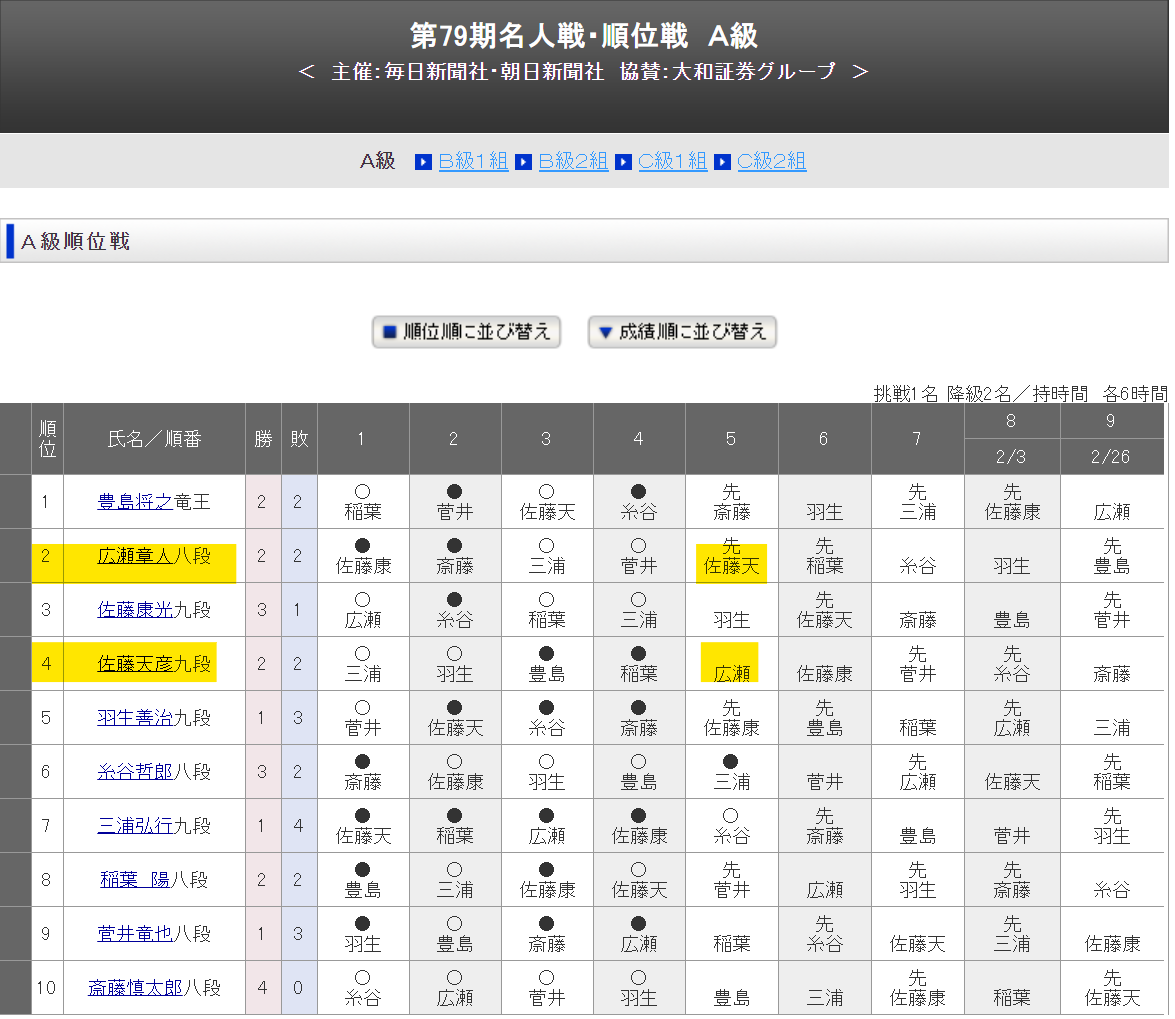This screenshot has width=1175, height=1019.
Task: Click 菅井's round 9 opponent 佐藤康
Action: point(1112,934)
